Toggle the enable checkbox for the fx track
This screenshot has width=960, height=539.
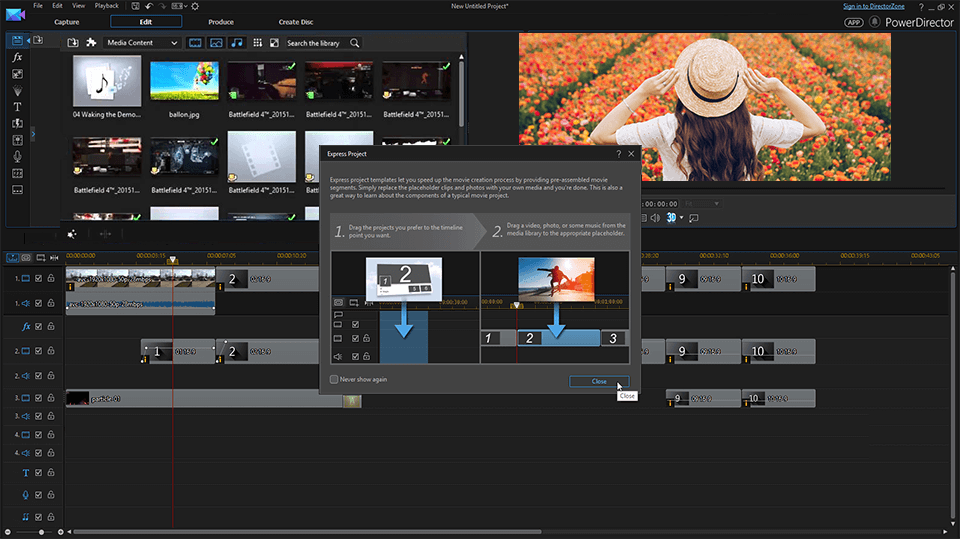pos(39,326)
